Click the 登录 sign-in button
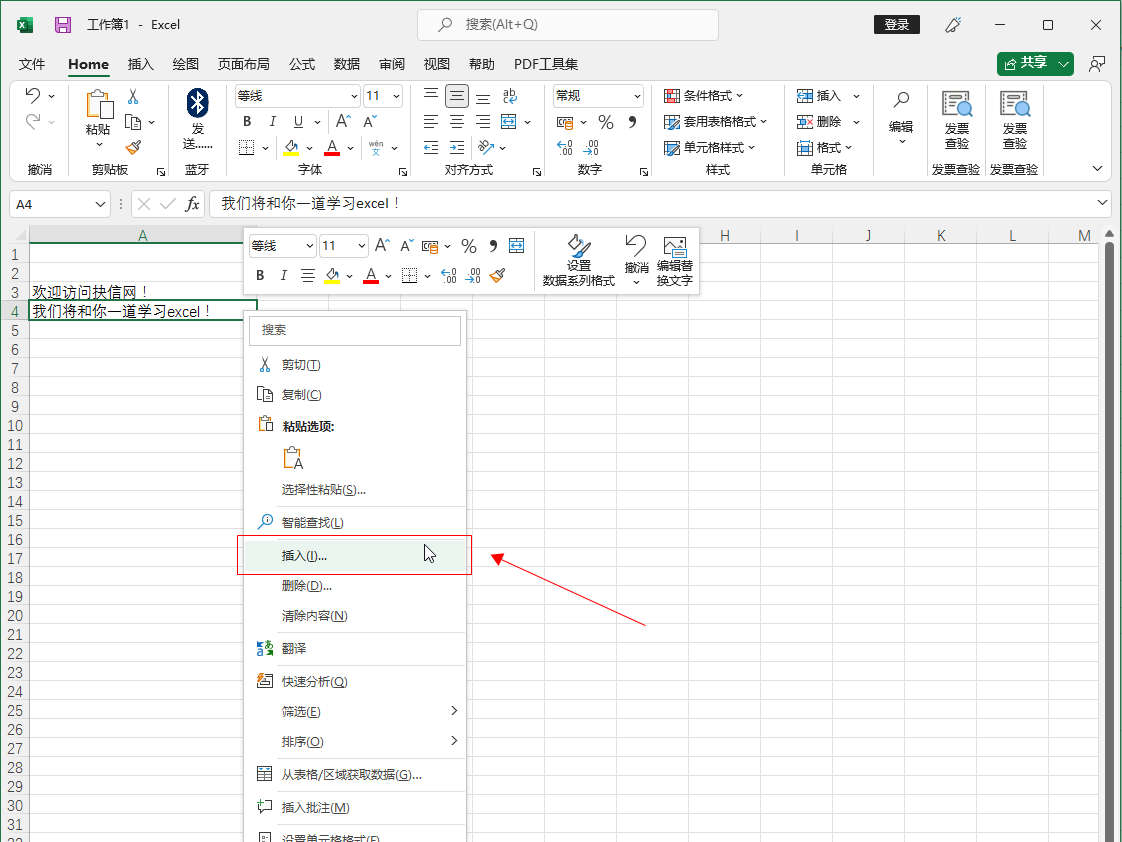 click(x=897, y=24)
